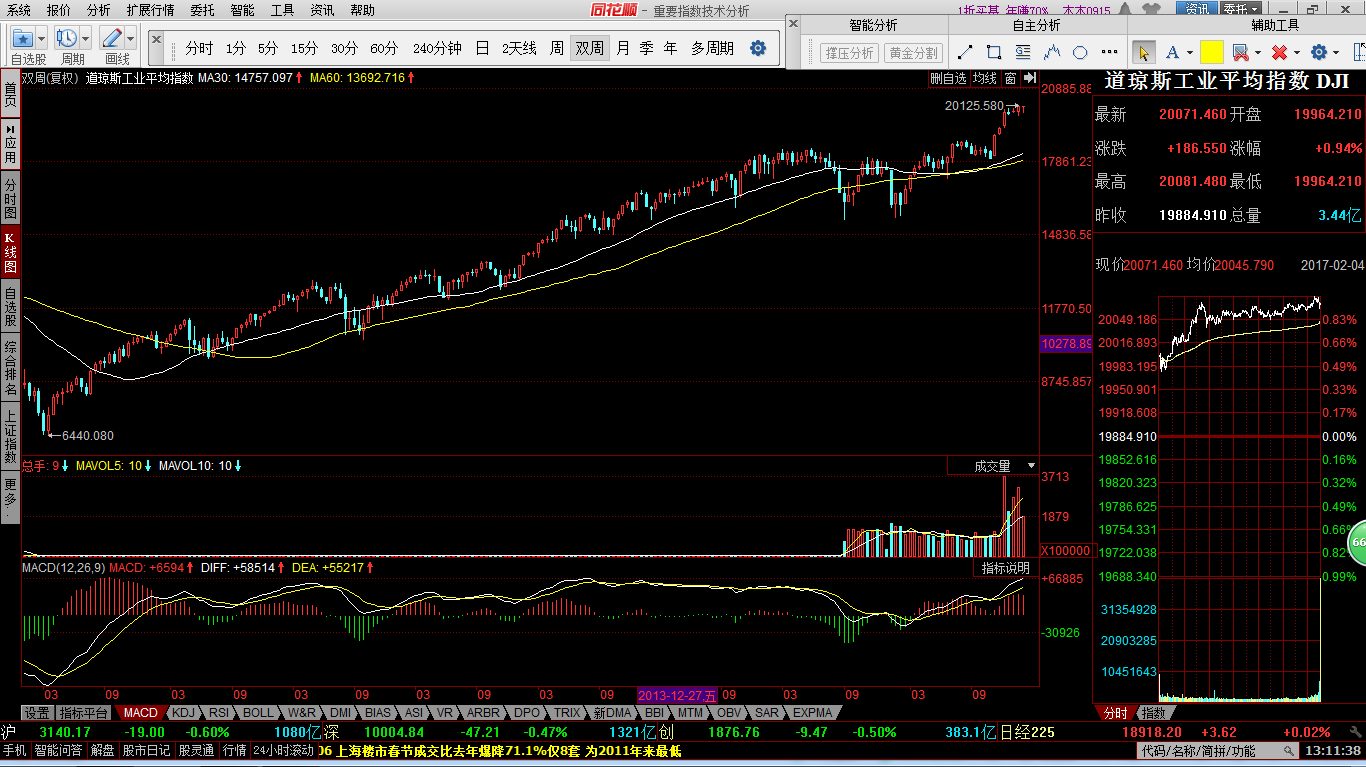Switch to the 指数 tab
The width and height of the screenshot is (1366, 767).
(x=1154, y=713)
